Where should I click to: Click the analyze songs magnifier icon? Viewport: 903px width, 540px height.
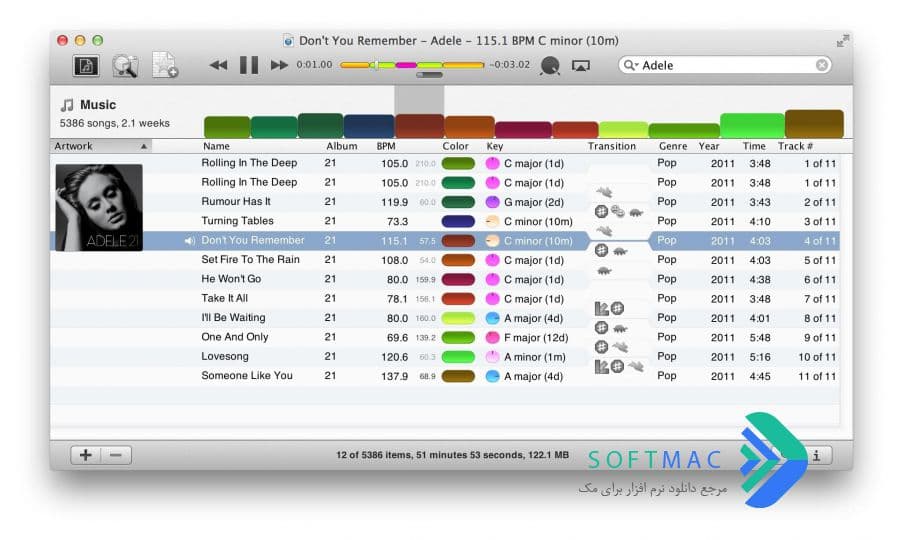(125, 66)
